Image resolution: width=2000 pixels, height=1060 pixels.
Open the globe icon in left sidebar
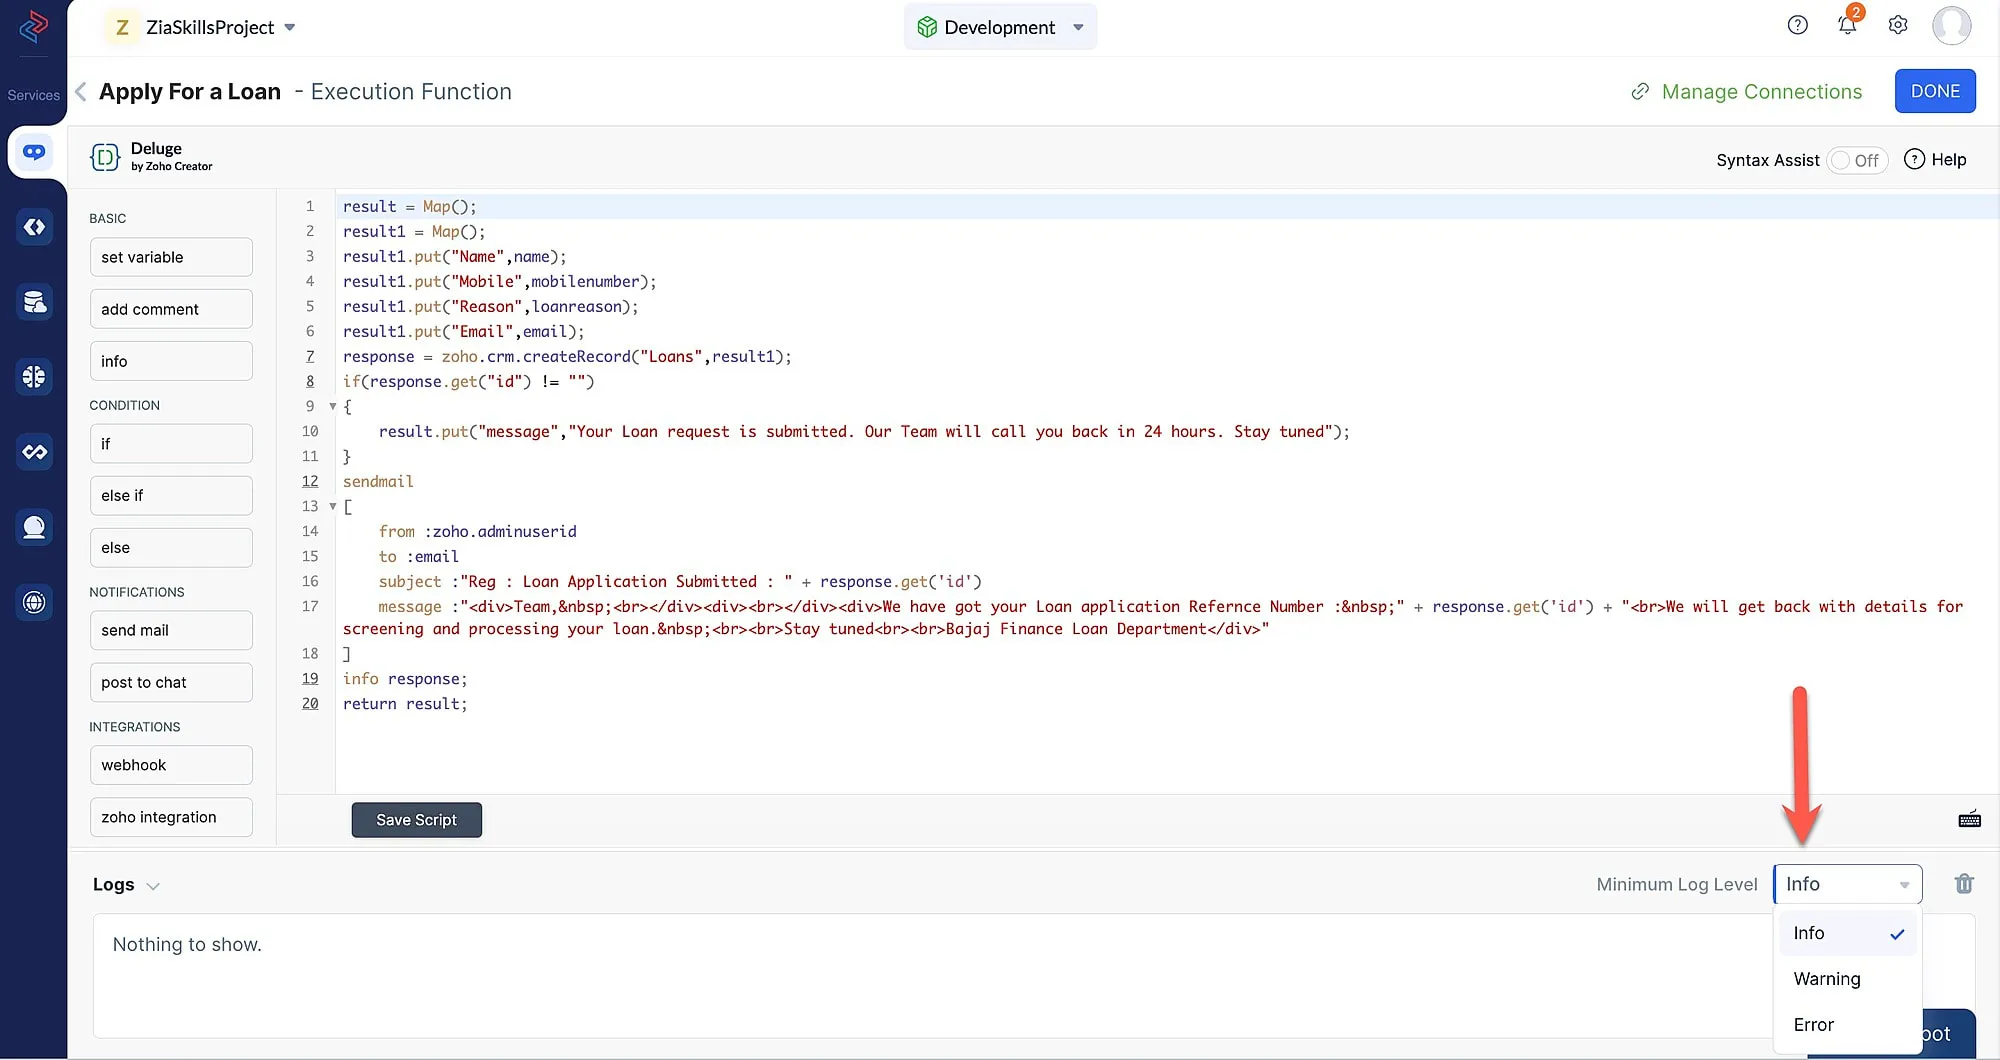pos(34,602)
